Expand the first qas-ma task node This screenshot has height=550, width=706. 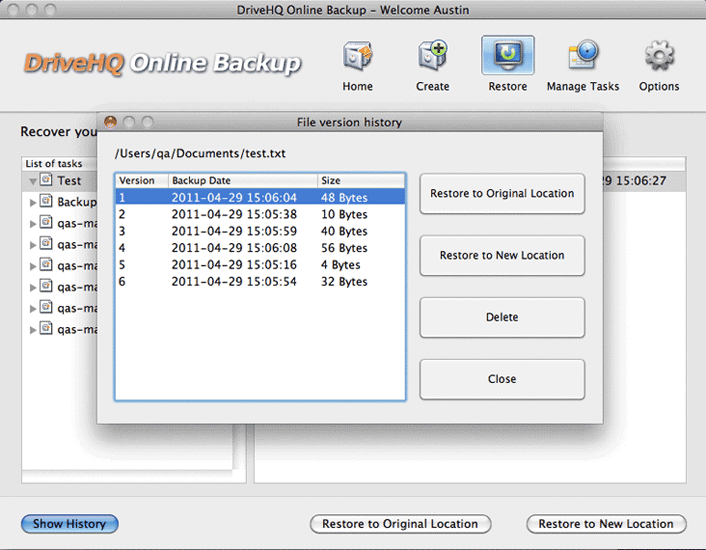pos(33,223)
